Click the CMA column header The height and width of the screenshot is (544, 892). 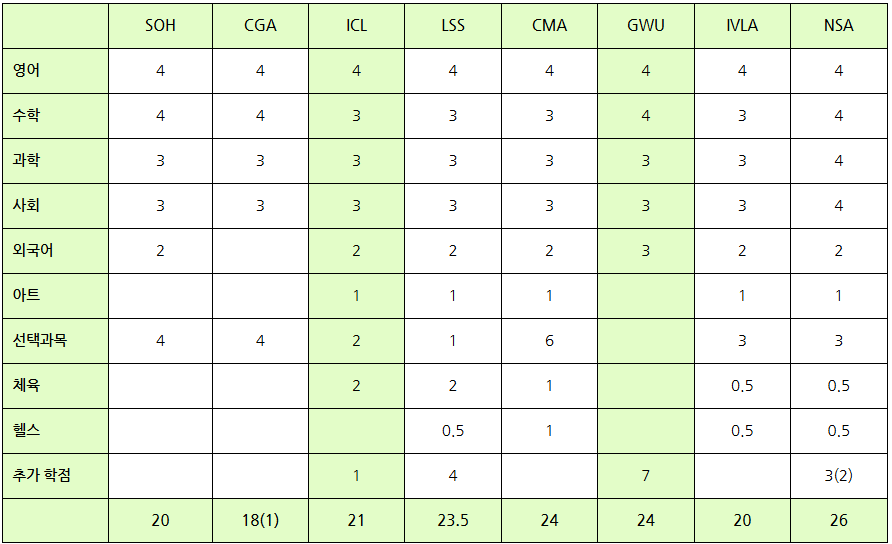coord(550,26)
